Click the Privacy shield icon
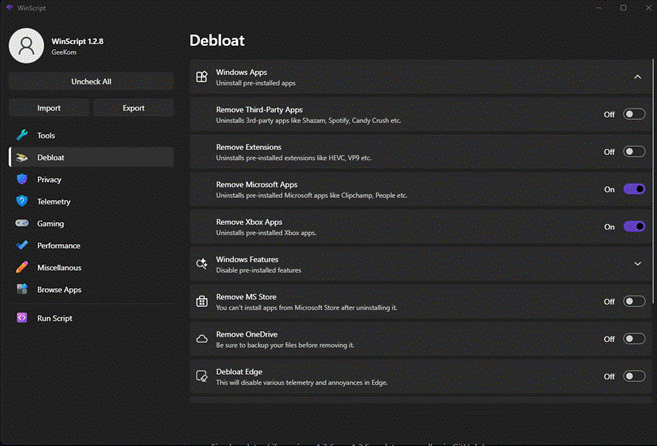The height and width of the screenshot is (446, 657). pos(22,179)
